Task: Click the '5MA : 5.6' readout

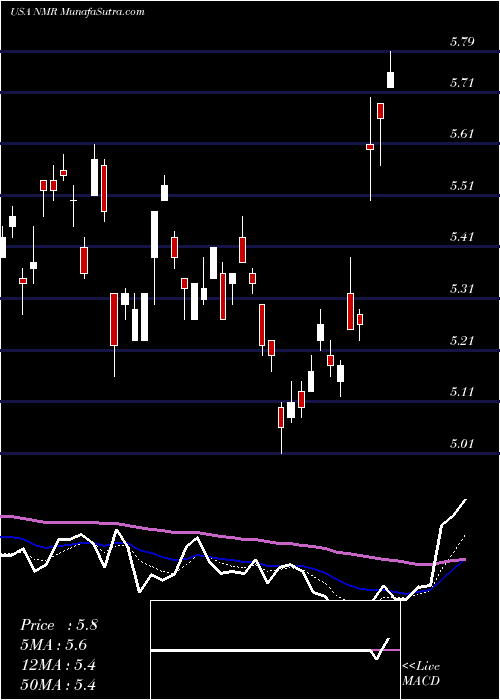Action: [54, 645]
